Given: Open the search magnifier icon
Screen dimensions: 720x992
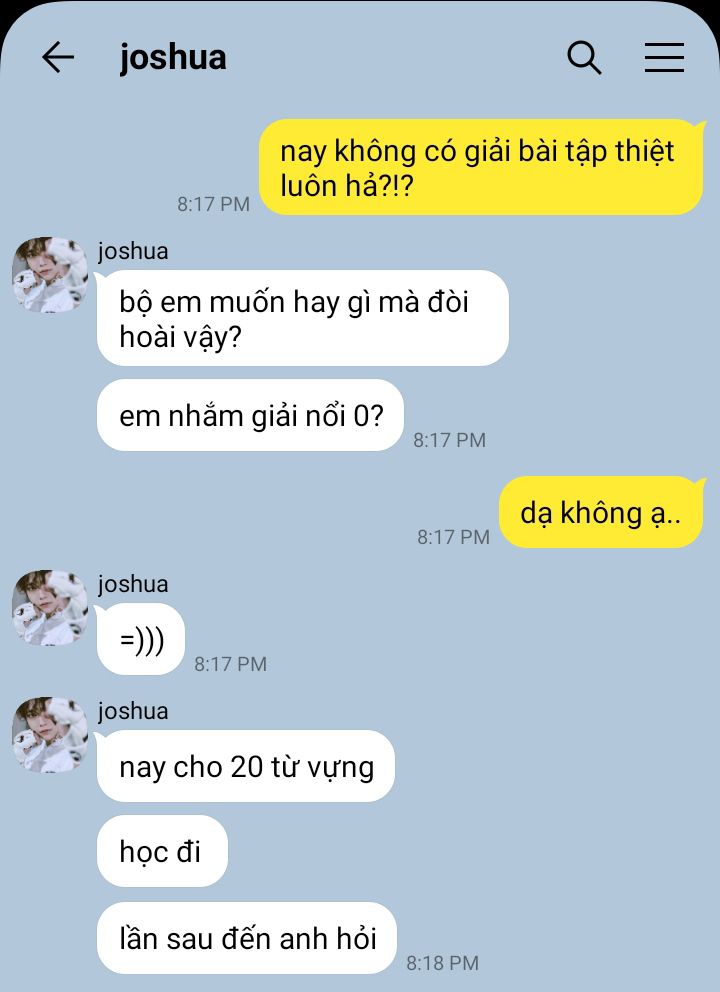Looking at the screenshot, I should 583,58.
